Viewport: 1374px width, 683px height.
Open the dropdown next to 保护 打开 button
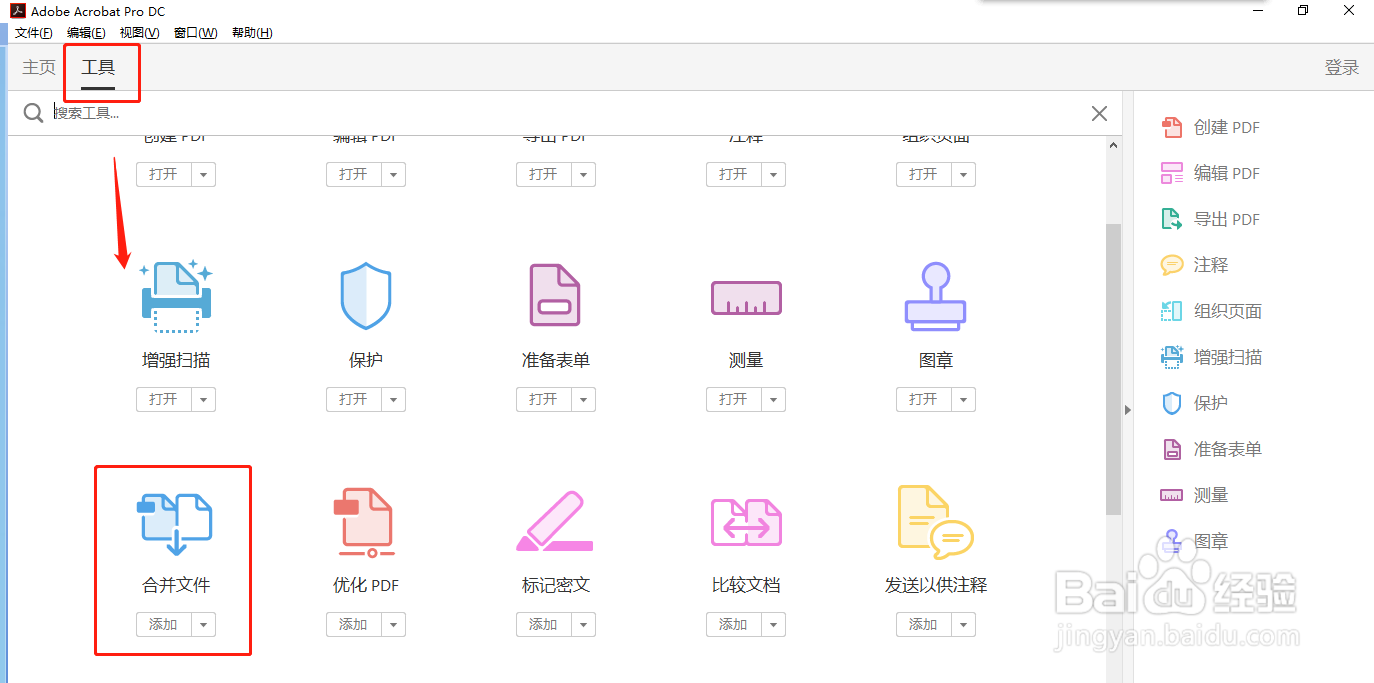coord(395,399)
